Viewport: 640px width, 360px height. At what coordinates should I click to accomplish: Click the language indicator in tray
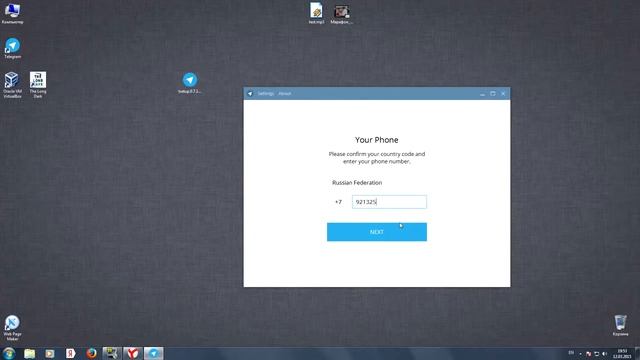[571, 353]
